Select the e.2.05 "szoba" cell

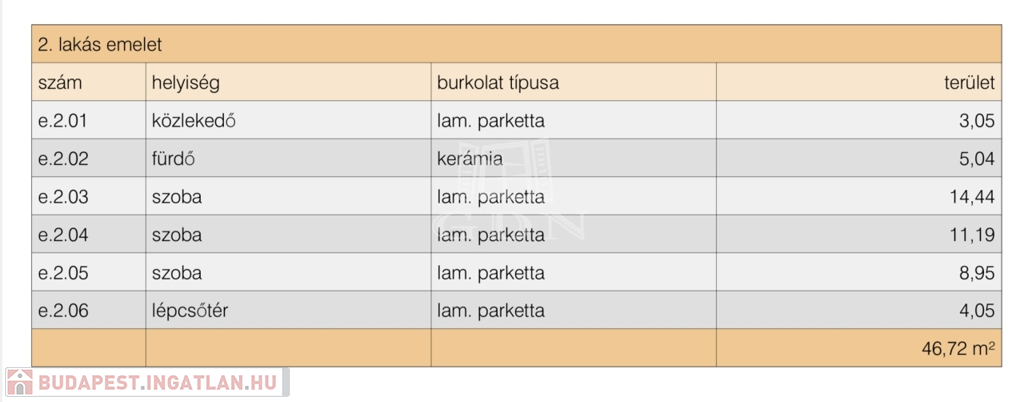click(177, 273)
